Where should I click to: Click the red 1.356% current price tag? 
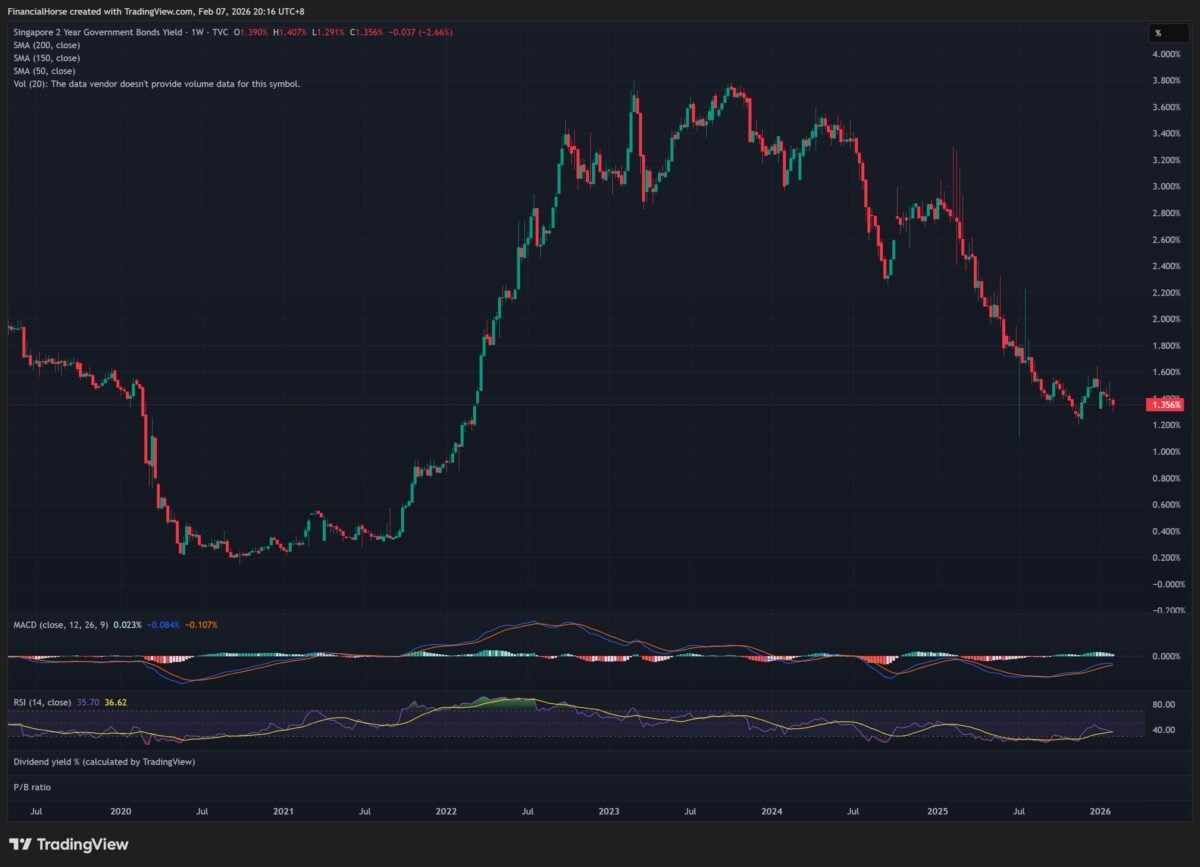(x=1167, y=404)
